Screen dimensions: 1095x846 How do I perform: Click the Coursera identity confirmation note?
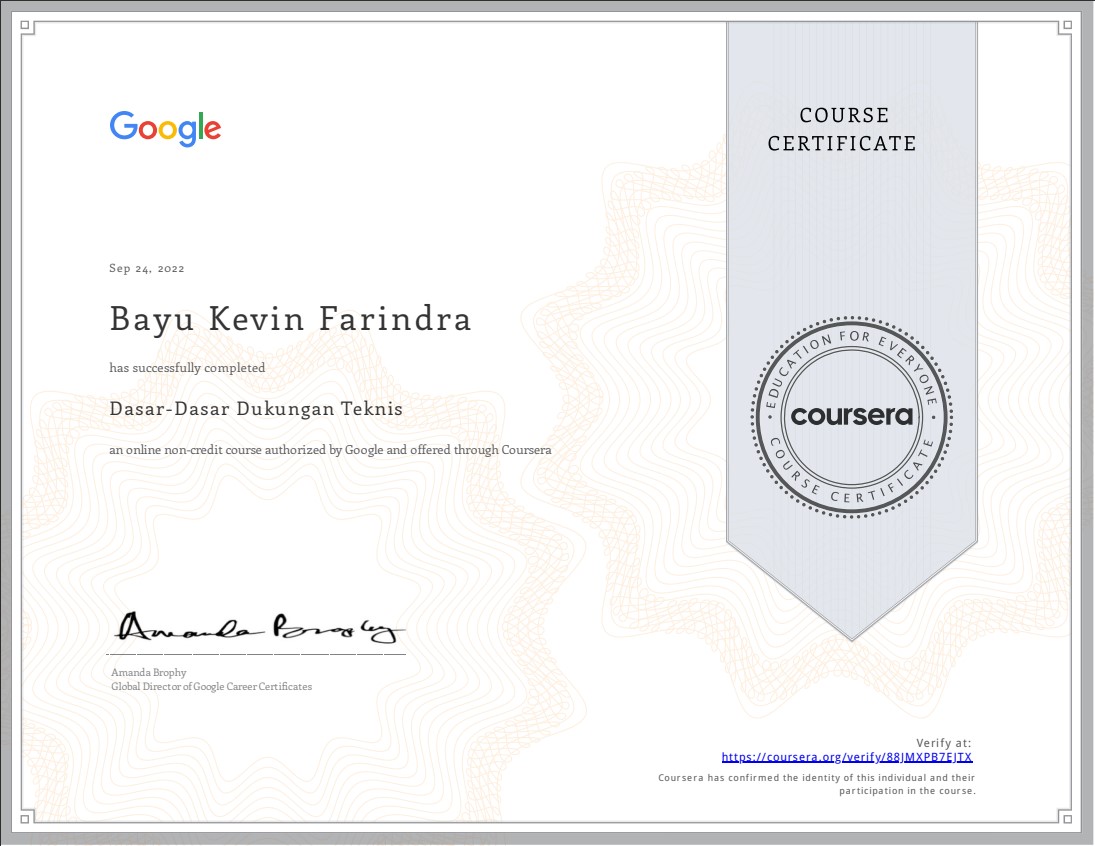click(x=816, y=784)
